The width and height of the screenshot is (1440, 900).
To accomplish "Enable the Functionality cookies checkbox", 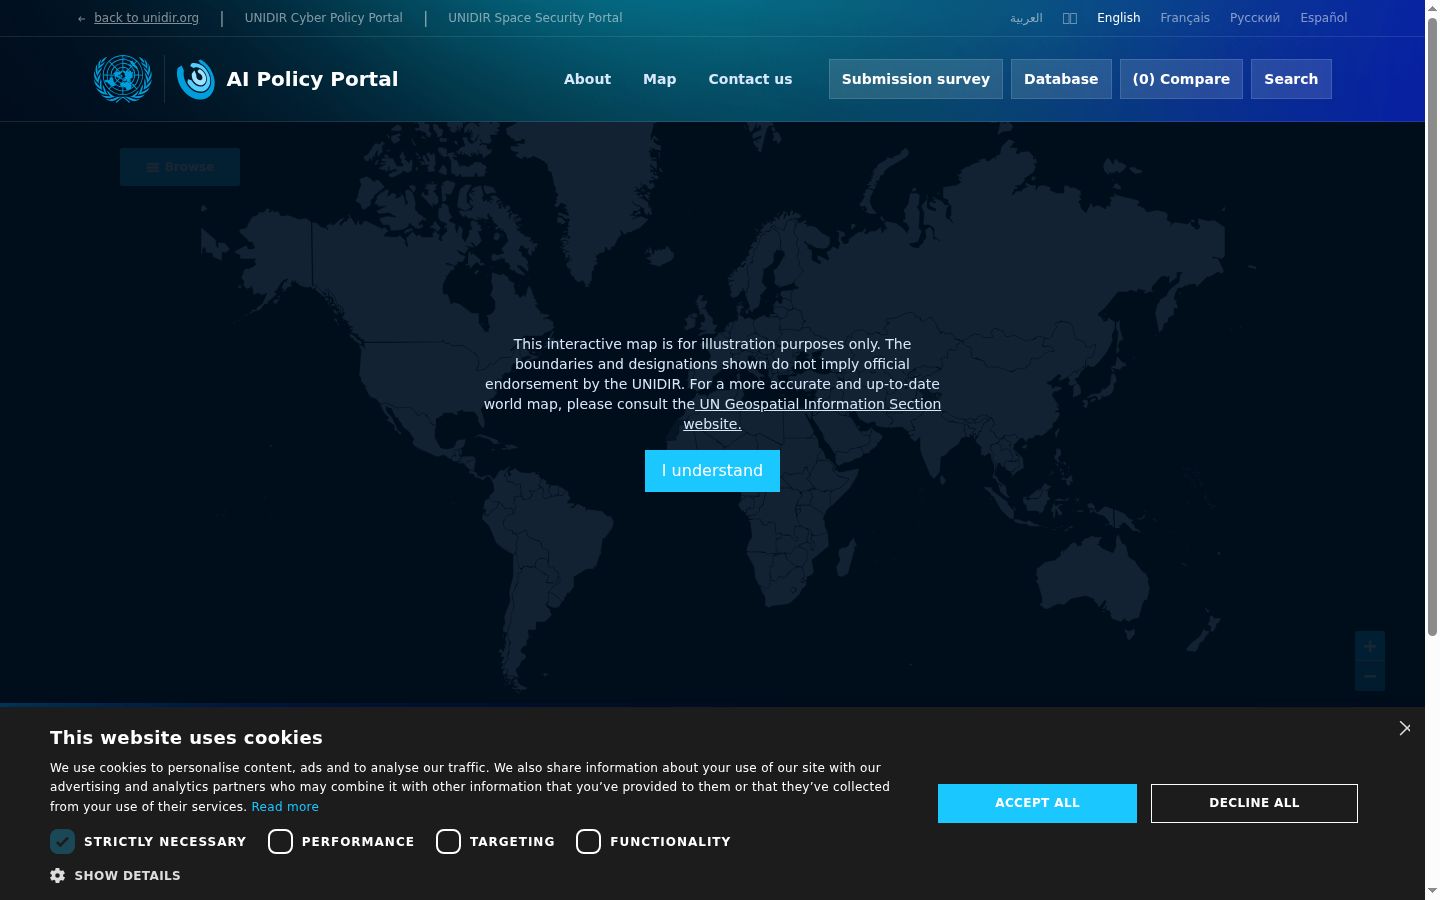I will (588, 842).
